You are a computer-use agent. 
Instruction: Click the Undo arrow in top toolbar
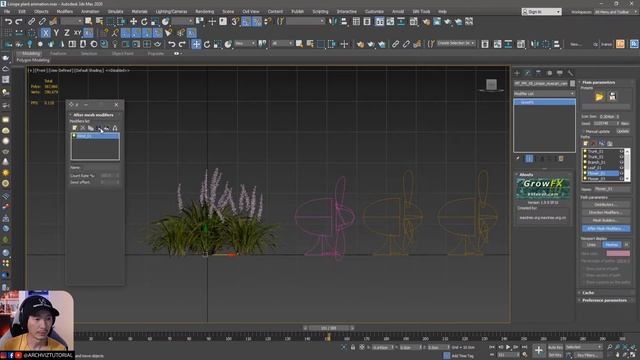point(8,22)
